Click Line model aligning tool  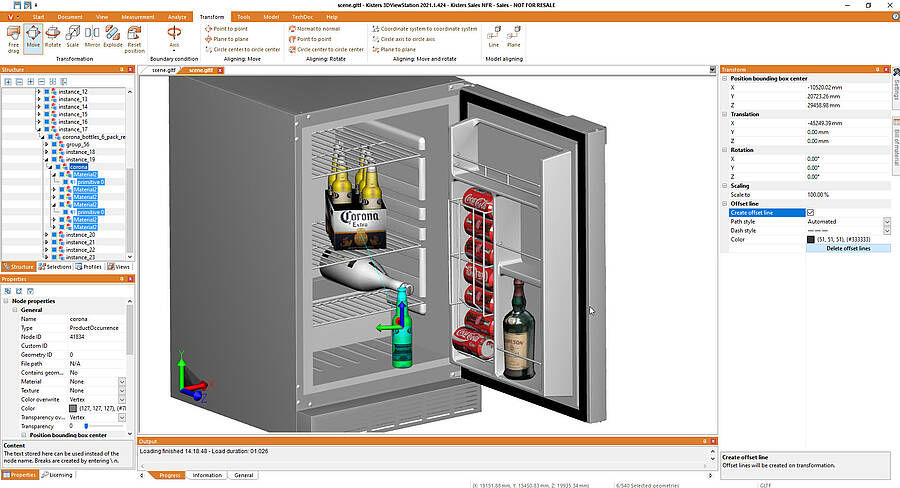[x=494, y=37]
